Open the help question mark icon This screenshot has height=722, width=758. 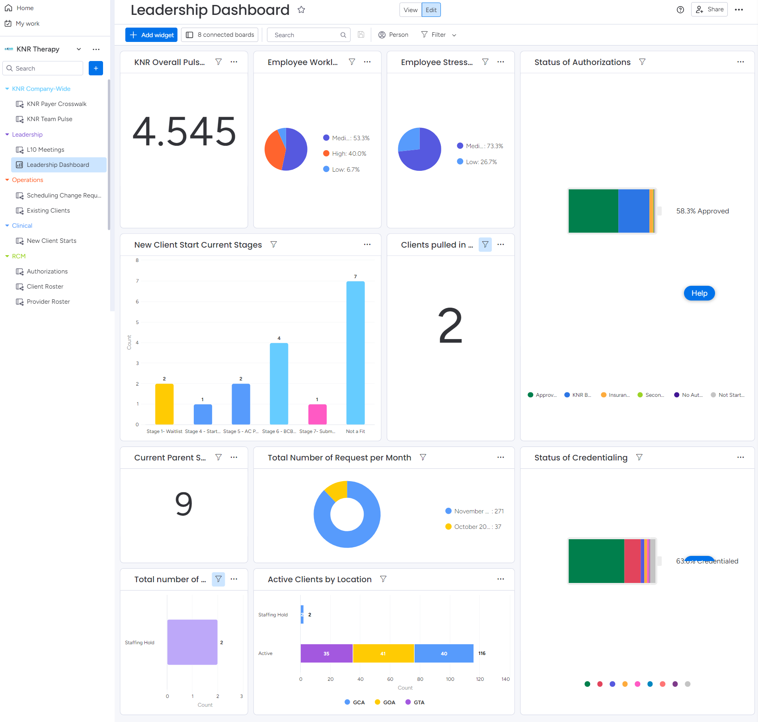pos(680,10)
